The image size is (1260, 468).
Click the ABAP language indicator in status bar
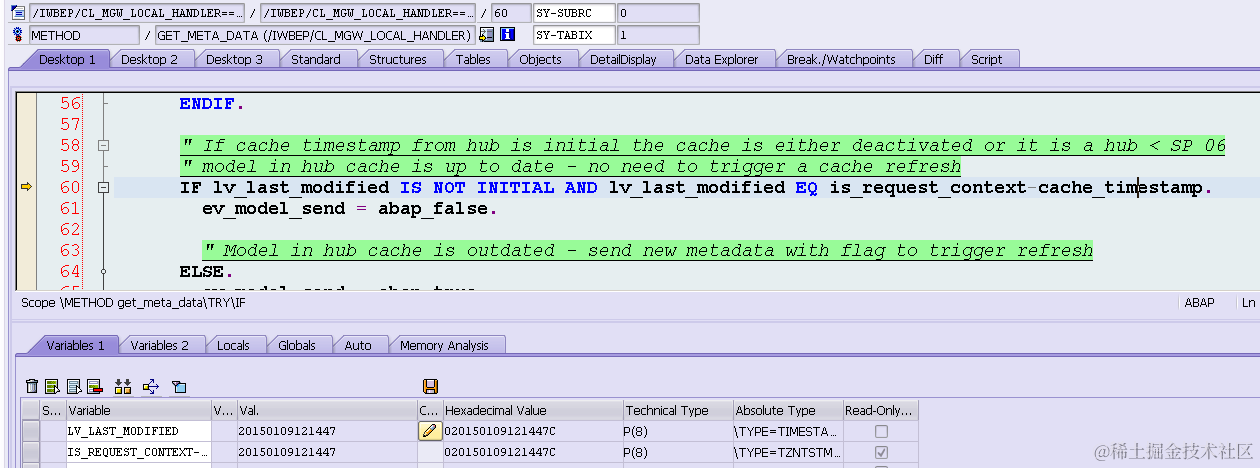(x=1200, y=301)
